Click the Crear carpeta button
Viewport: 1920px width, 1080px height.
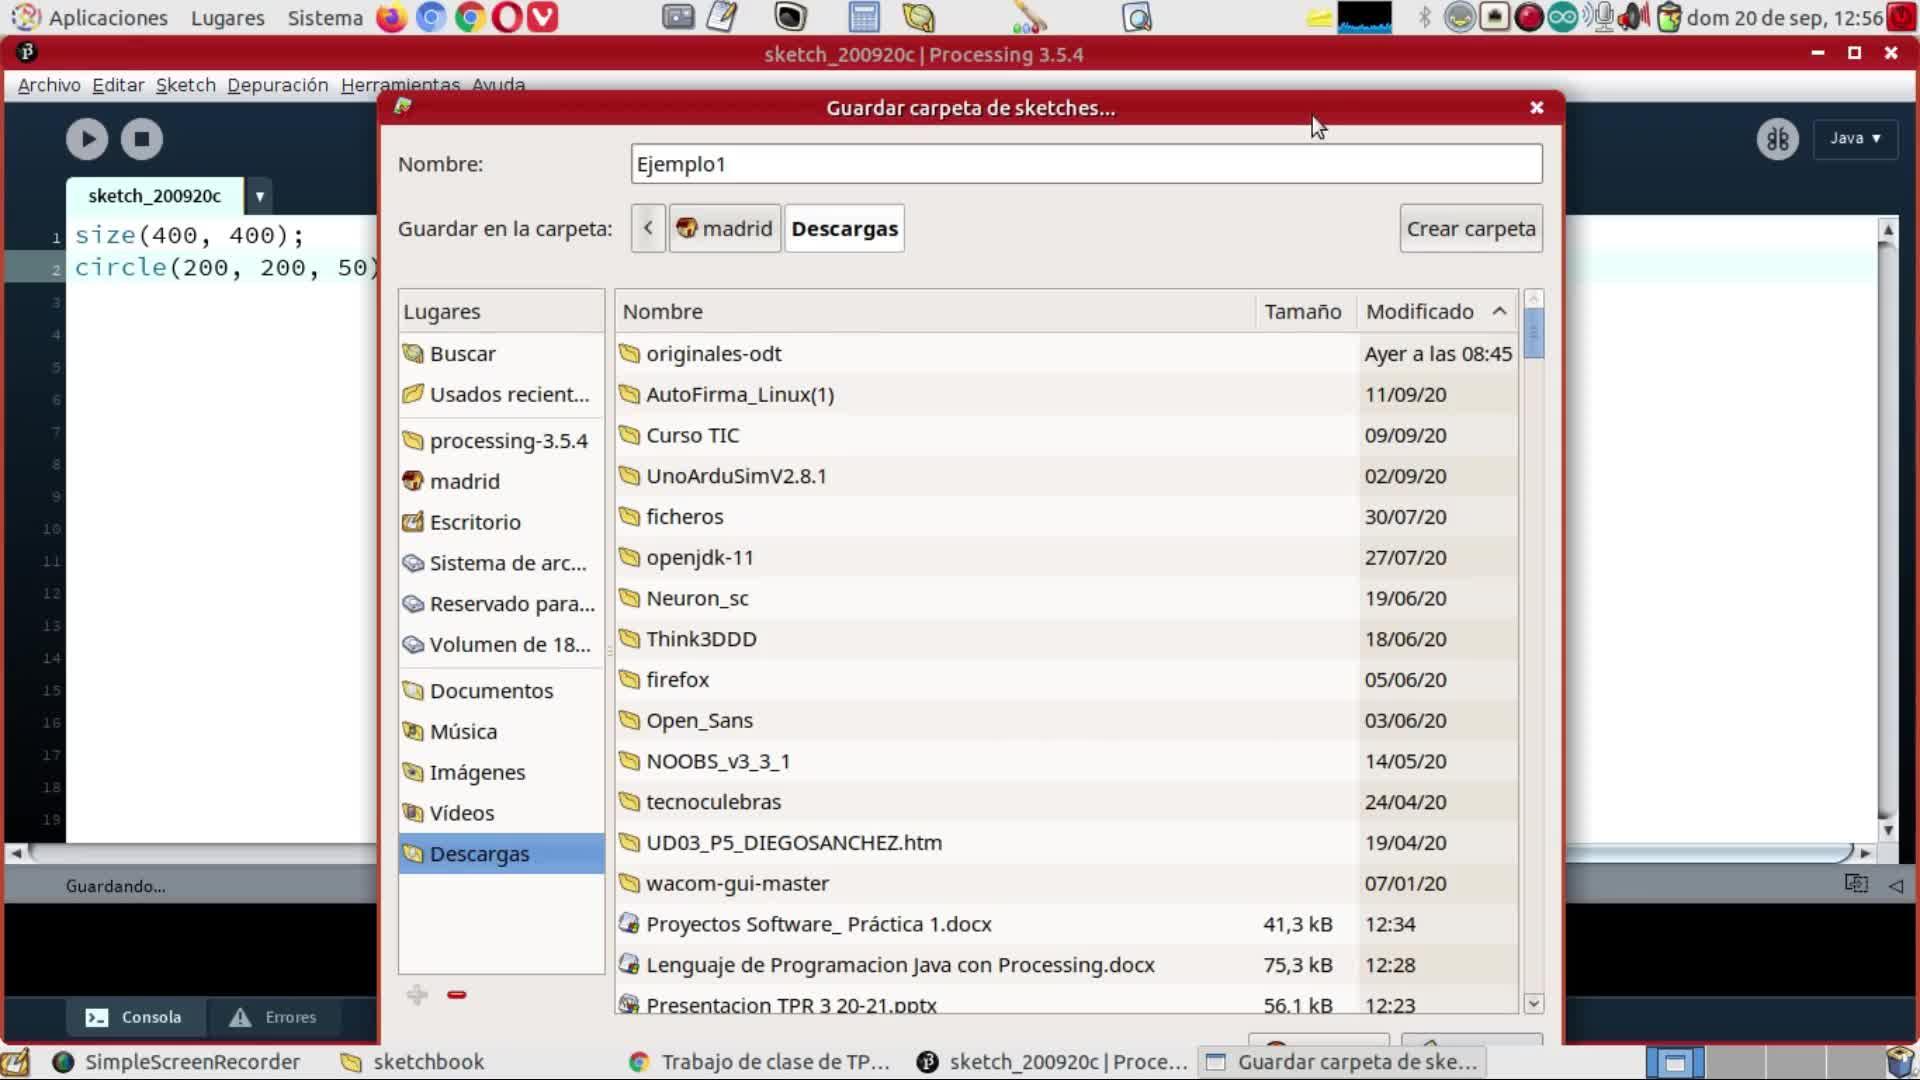click(1470, 229)
